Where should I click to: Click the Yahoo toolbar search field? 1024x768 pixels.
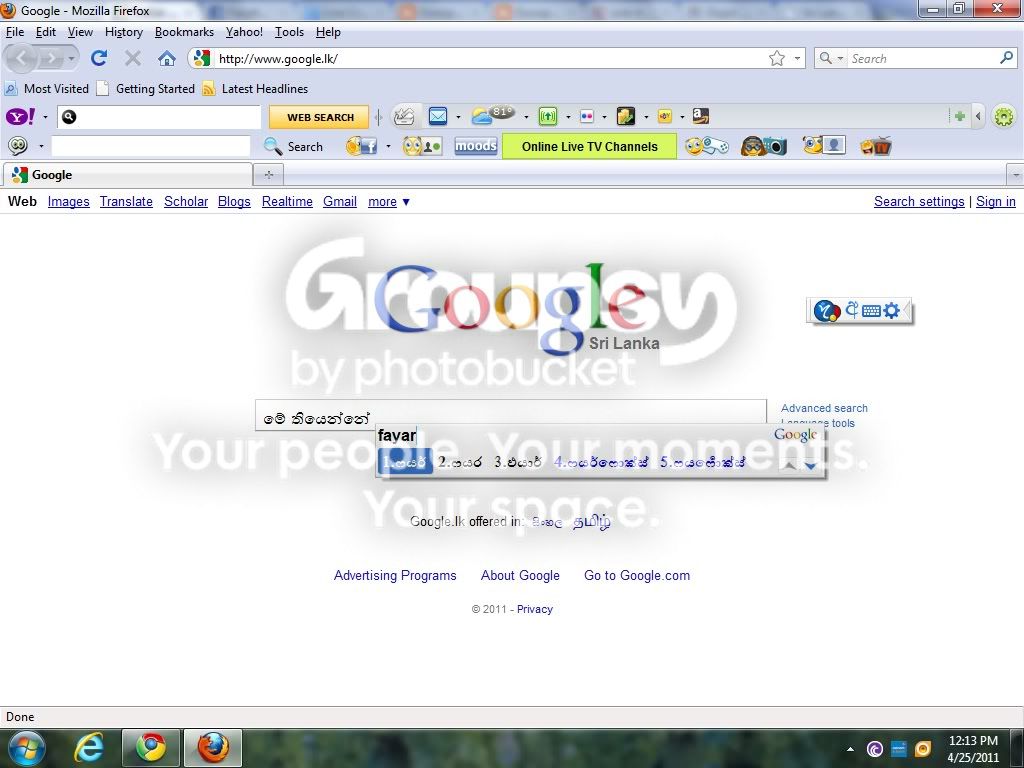159,117
